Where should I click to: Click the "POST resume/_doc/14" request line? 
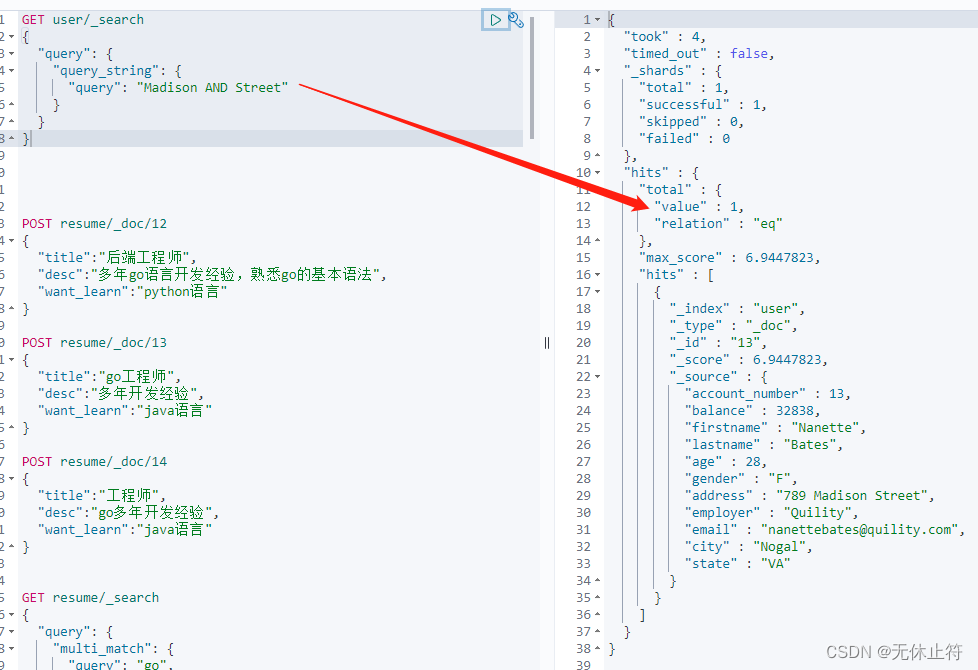click(94, 462)
